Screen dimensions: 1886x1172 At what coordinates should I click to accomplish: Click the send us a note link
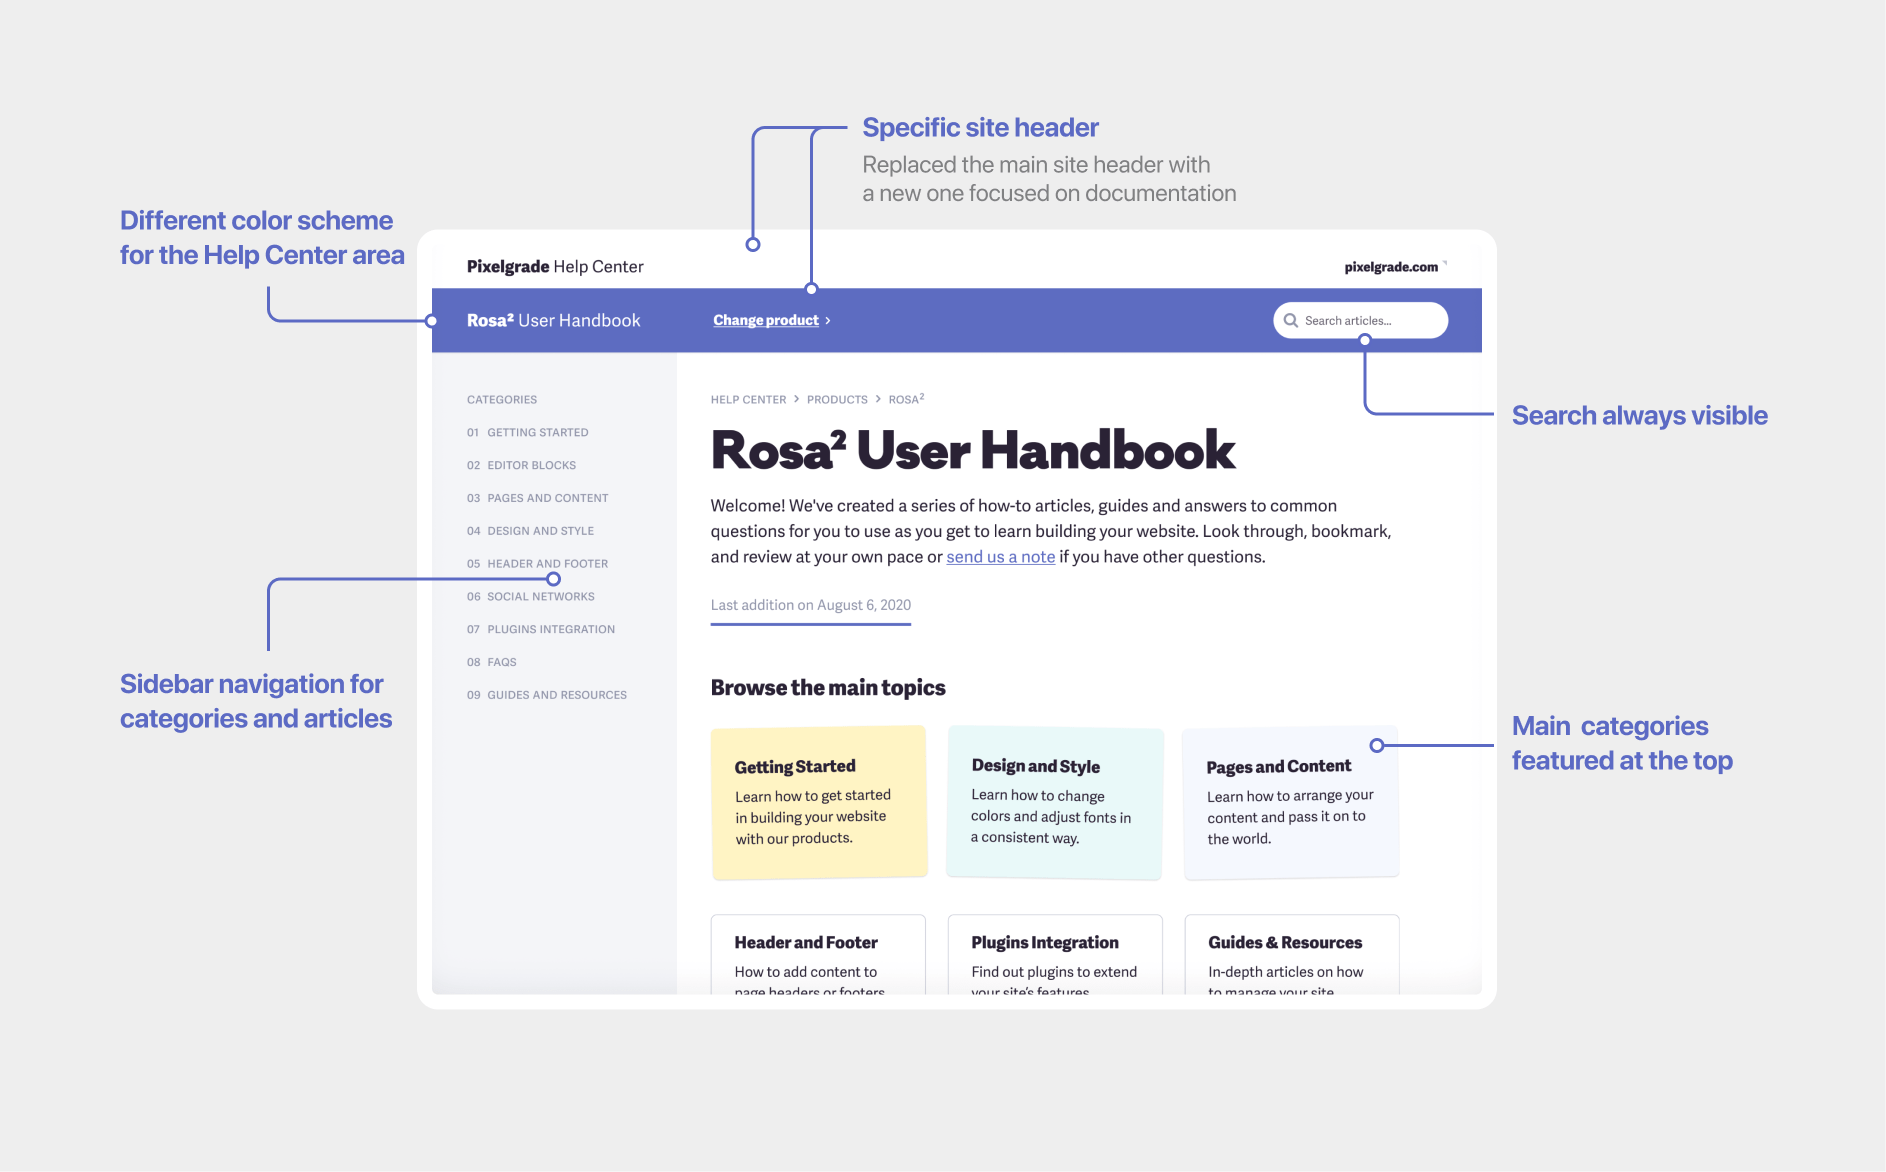1000,557
